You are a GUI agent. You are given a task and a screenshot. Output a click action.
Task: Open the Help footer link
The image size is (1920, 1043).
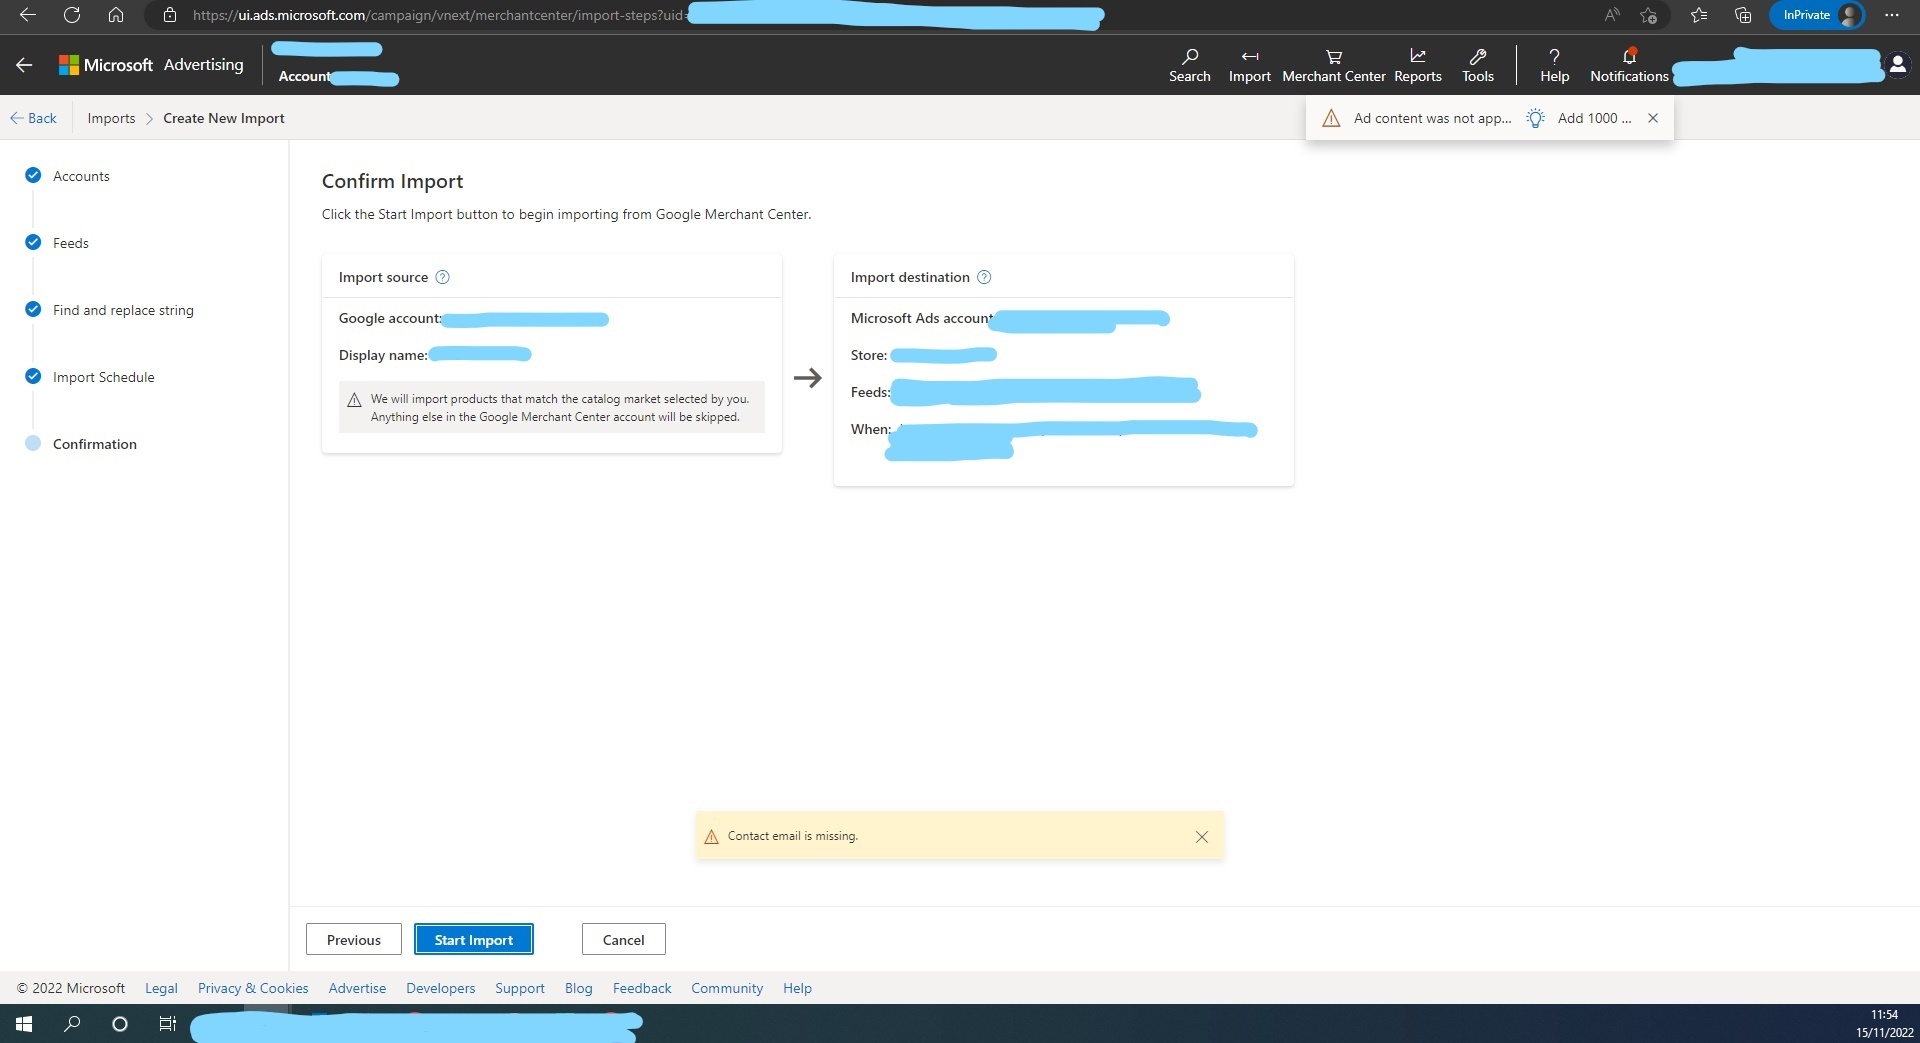[797, 988]
